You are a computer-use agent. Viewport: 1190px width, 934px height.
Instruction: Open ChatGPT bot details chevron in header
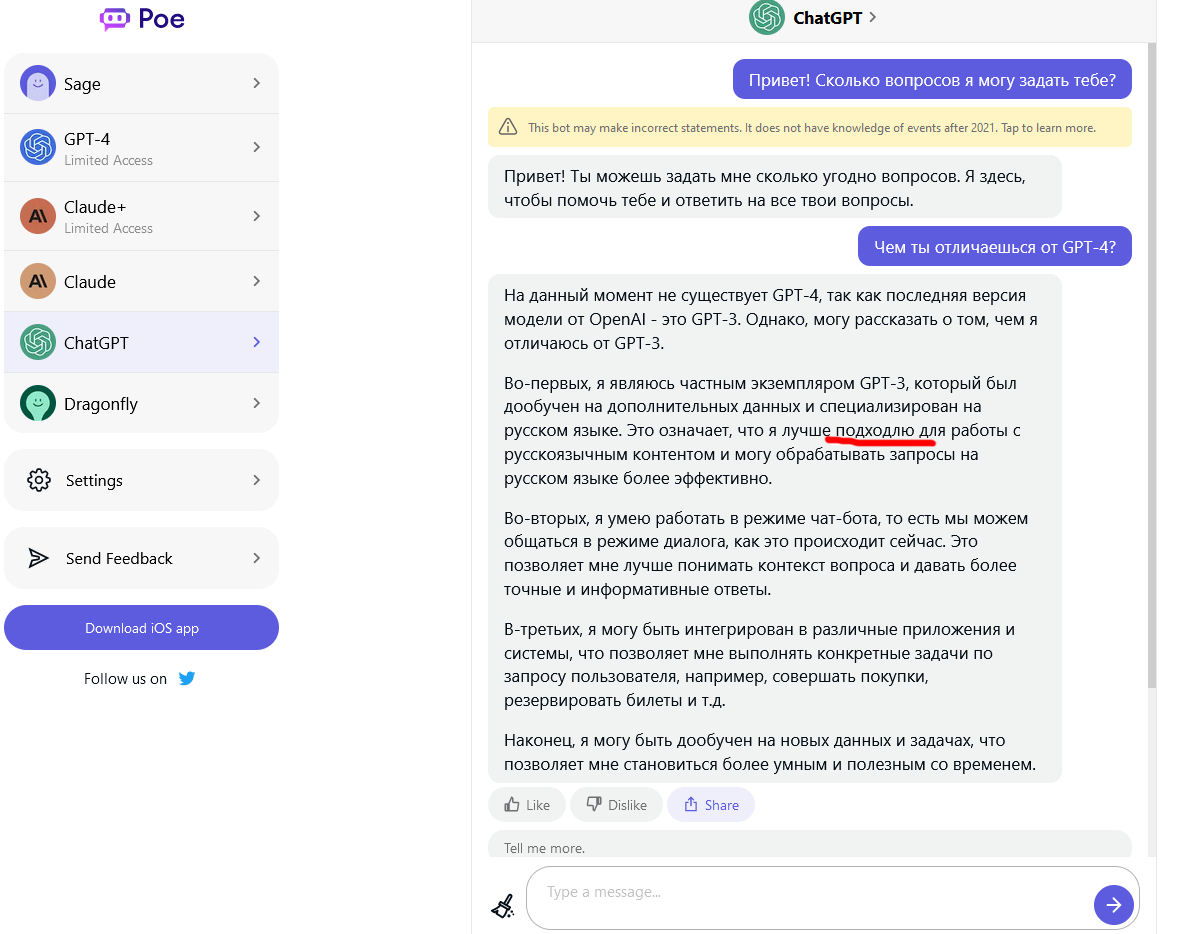(x=873, y=17)
